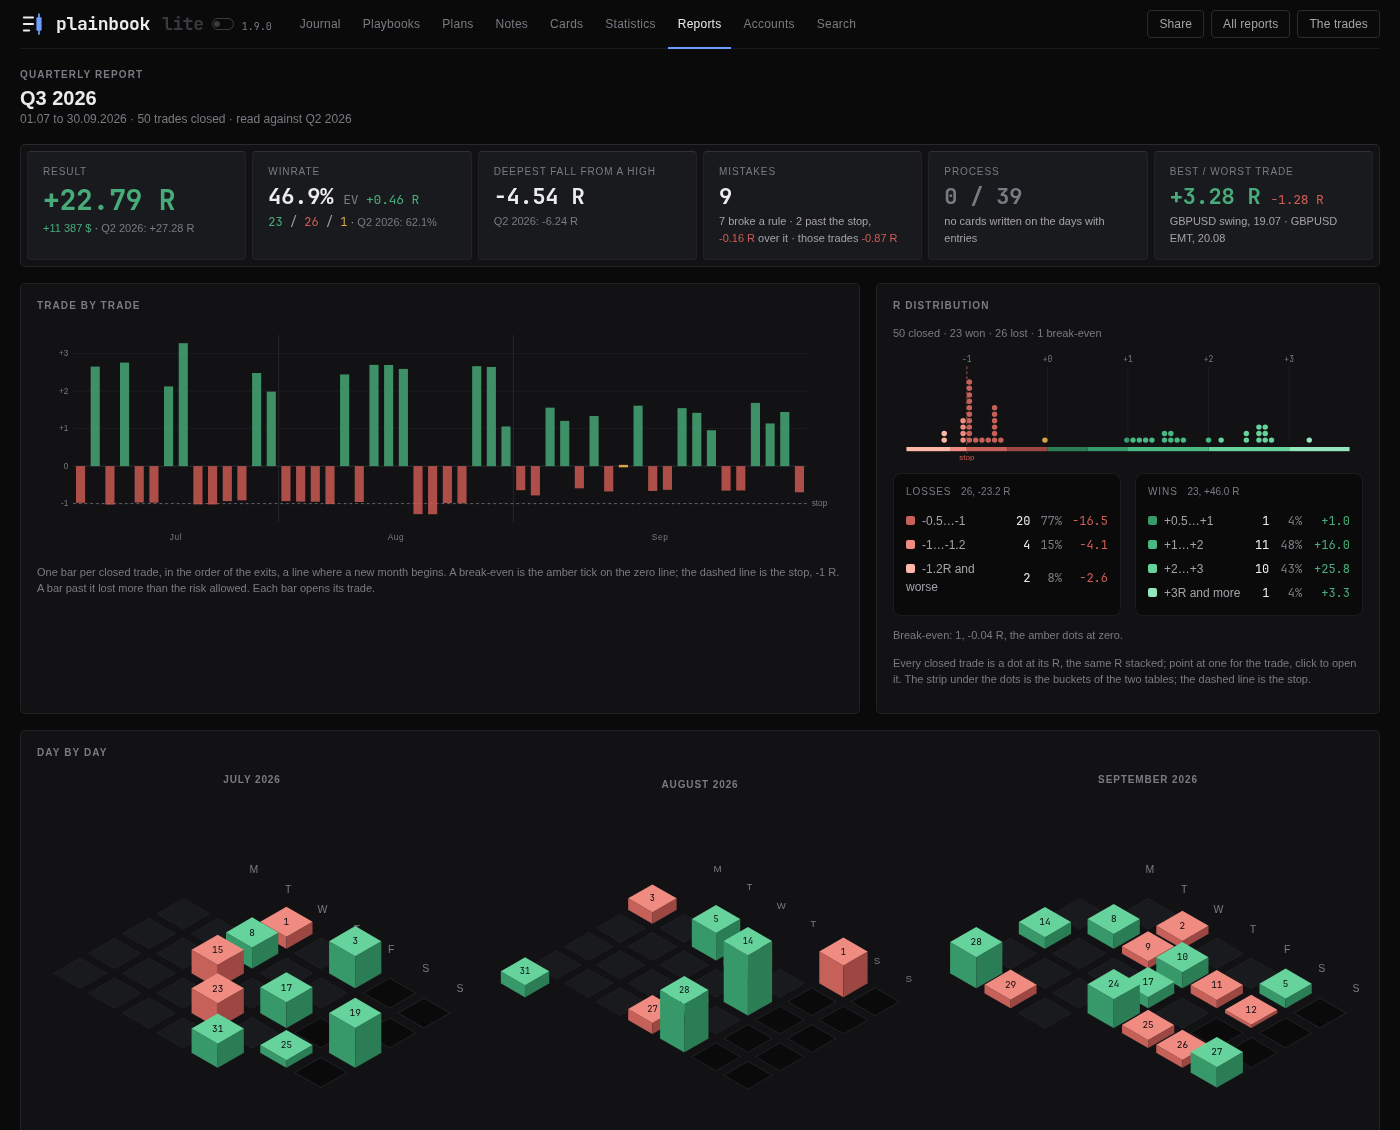Open Cards from the navigation bar
The width and height of the screenshot is (1400, 1130).
(x=566, y=24)
